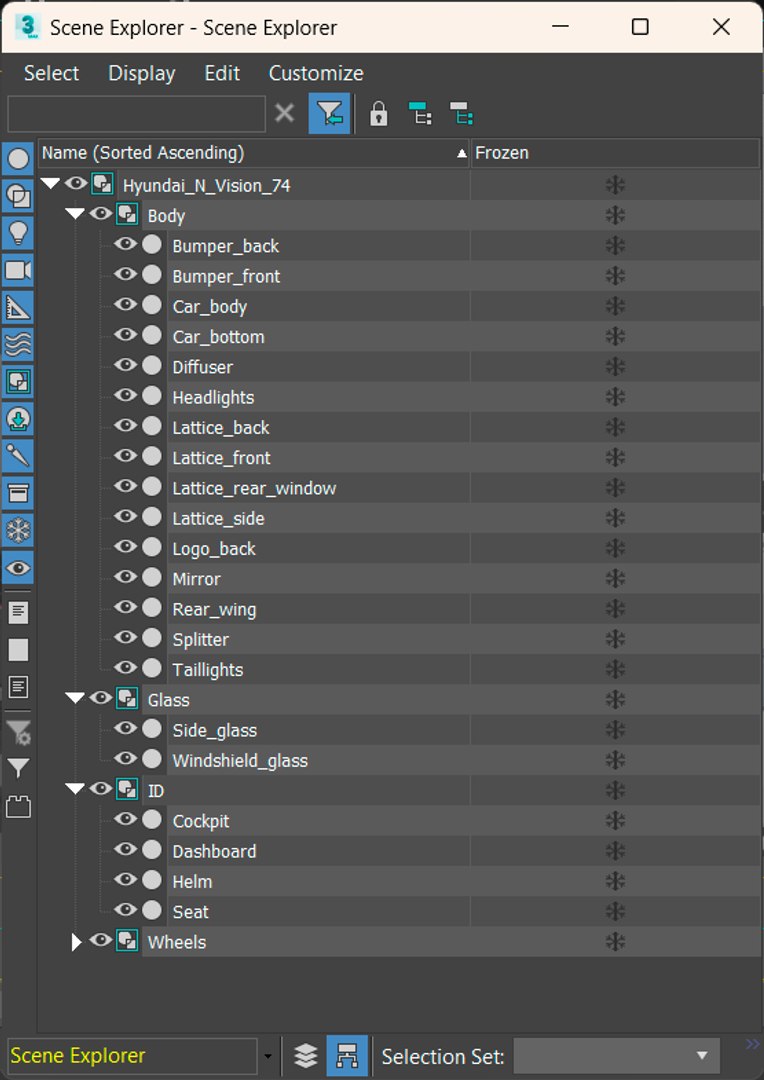
Task: Click Display None square icon in sidebar
Action: (x=18, y=650)
